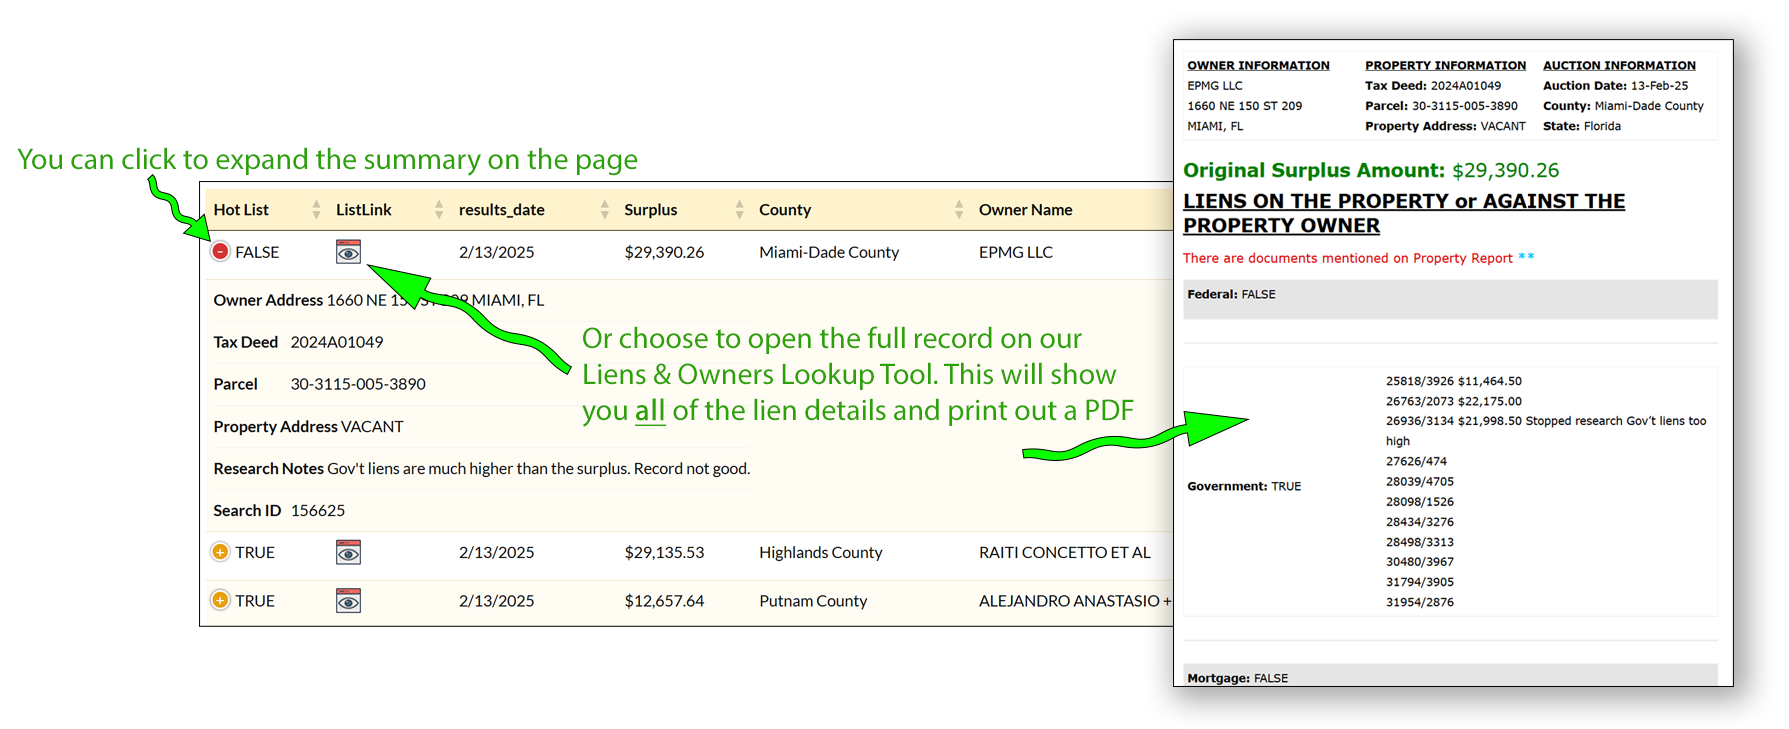
Task: Open ListLink eye icon for EPMG LLC row
Action: click(x=348, y=252)
